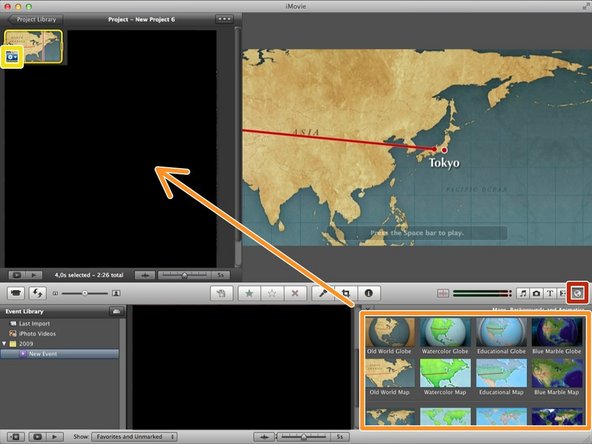Collapse the 2009 folder triangle

[x=4, y=344]
